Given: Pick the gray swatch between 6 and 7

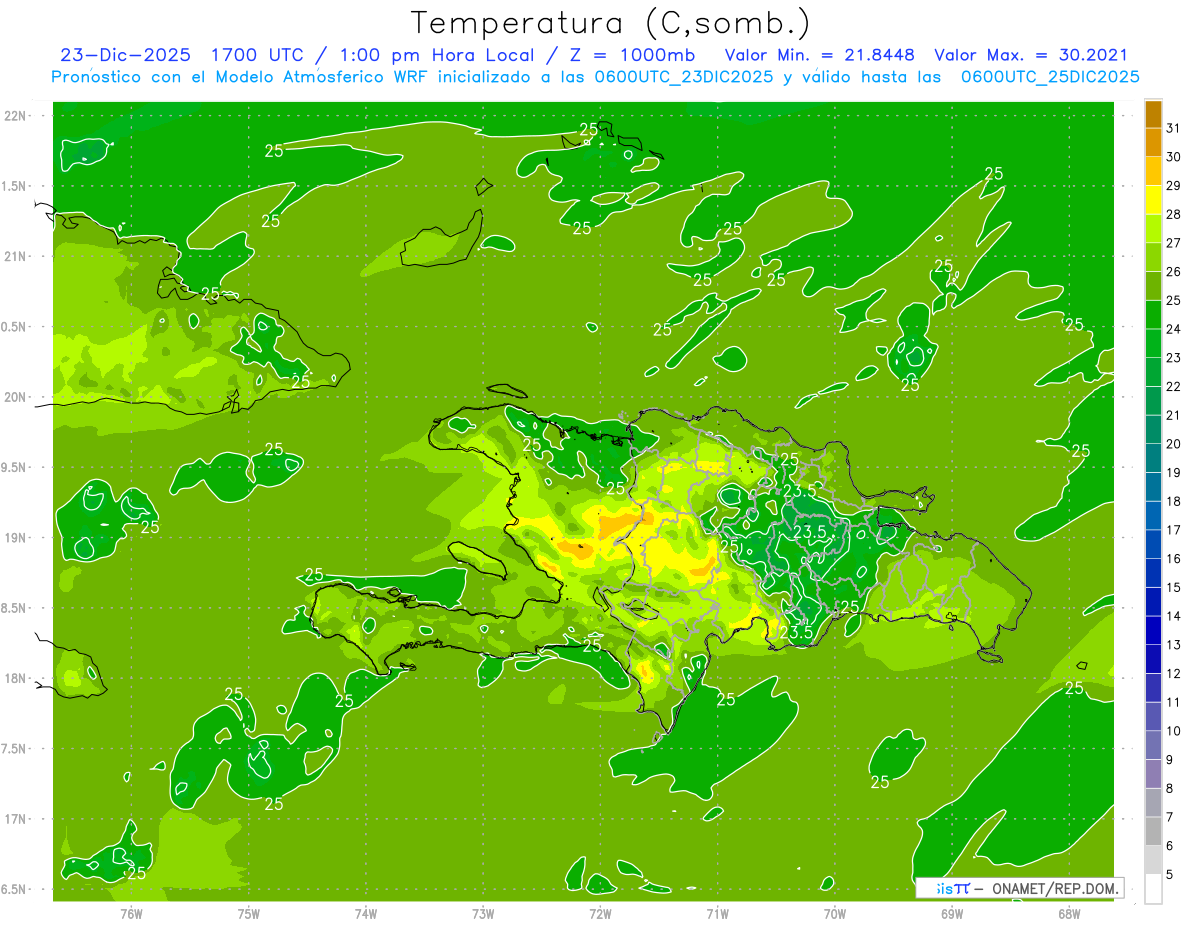Looking at the screenshot, I should (x=1153, y=832).
